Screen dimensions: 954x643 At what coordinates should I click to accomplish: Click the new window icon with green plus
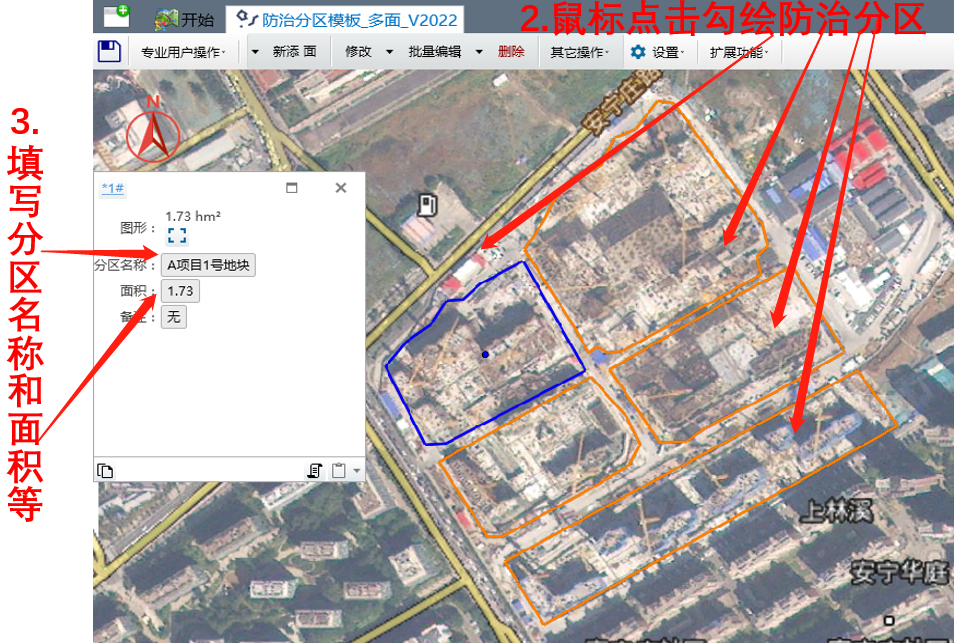[116, 16]
